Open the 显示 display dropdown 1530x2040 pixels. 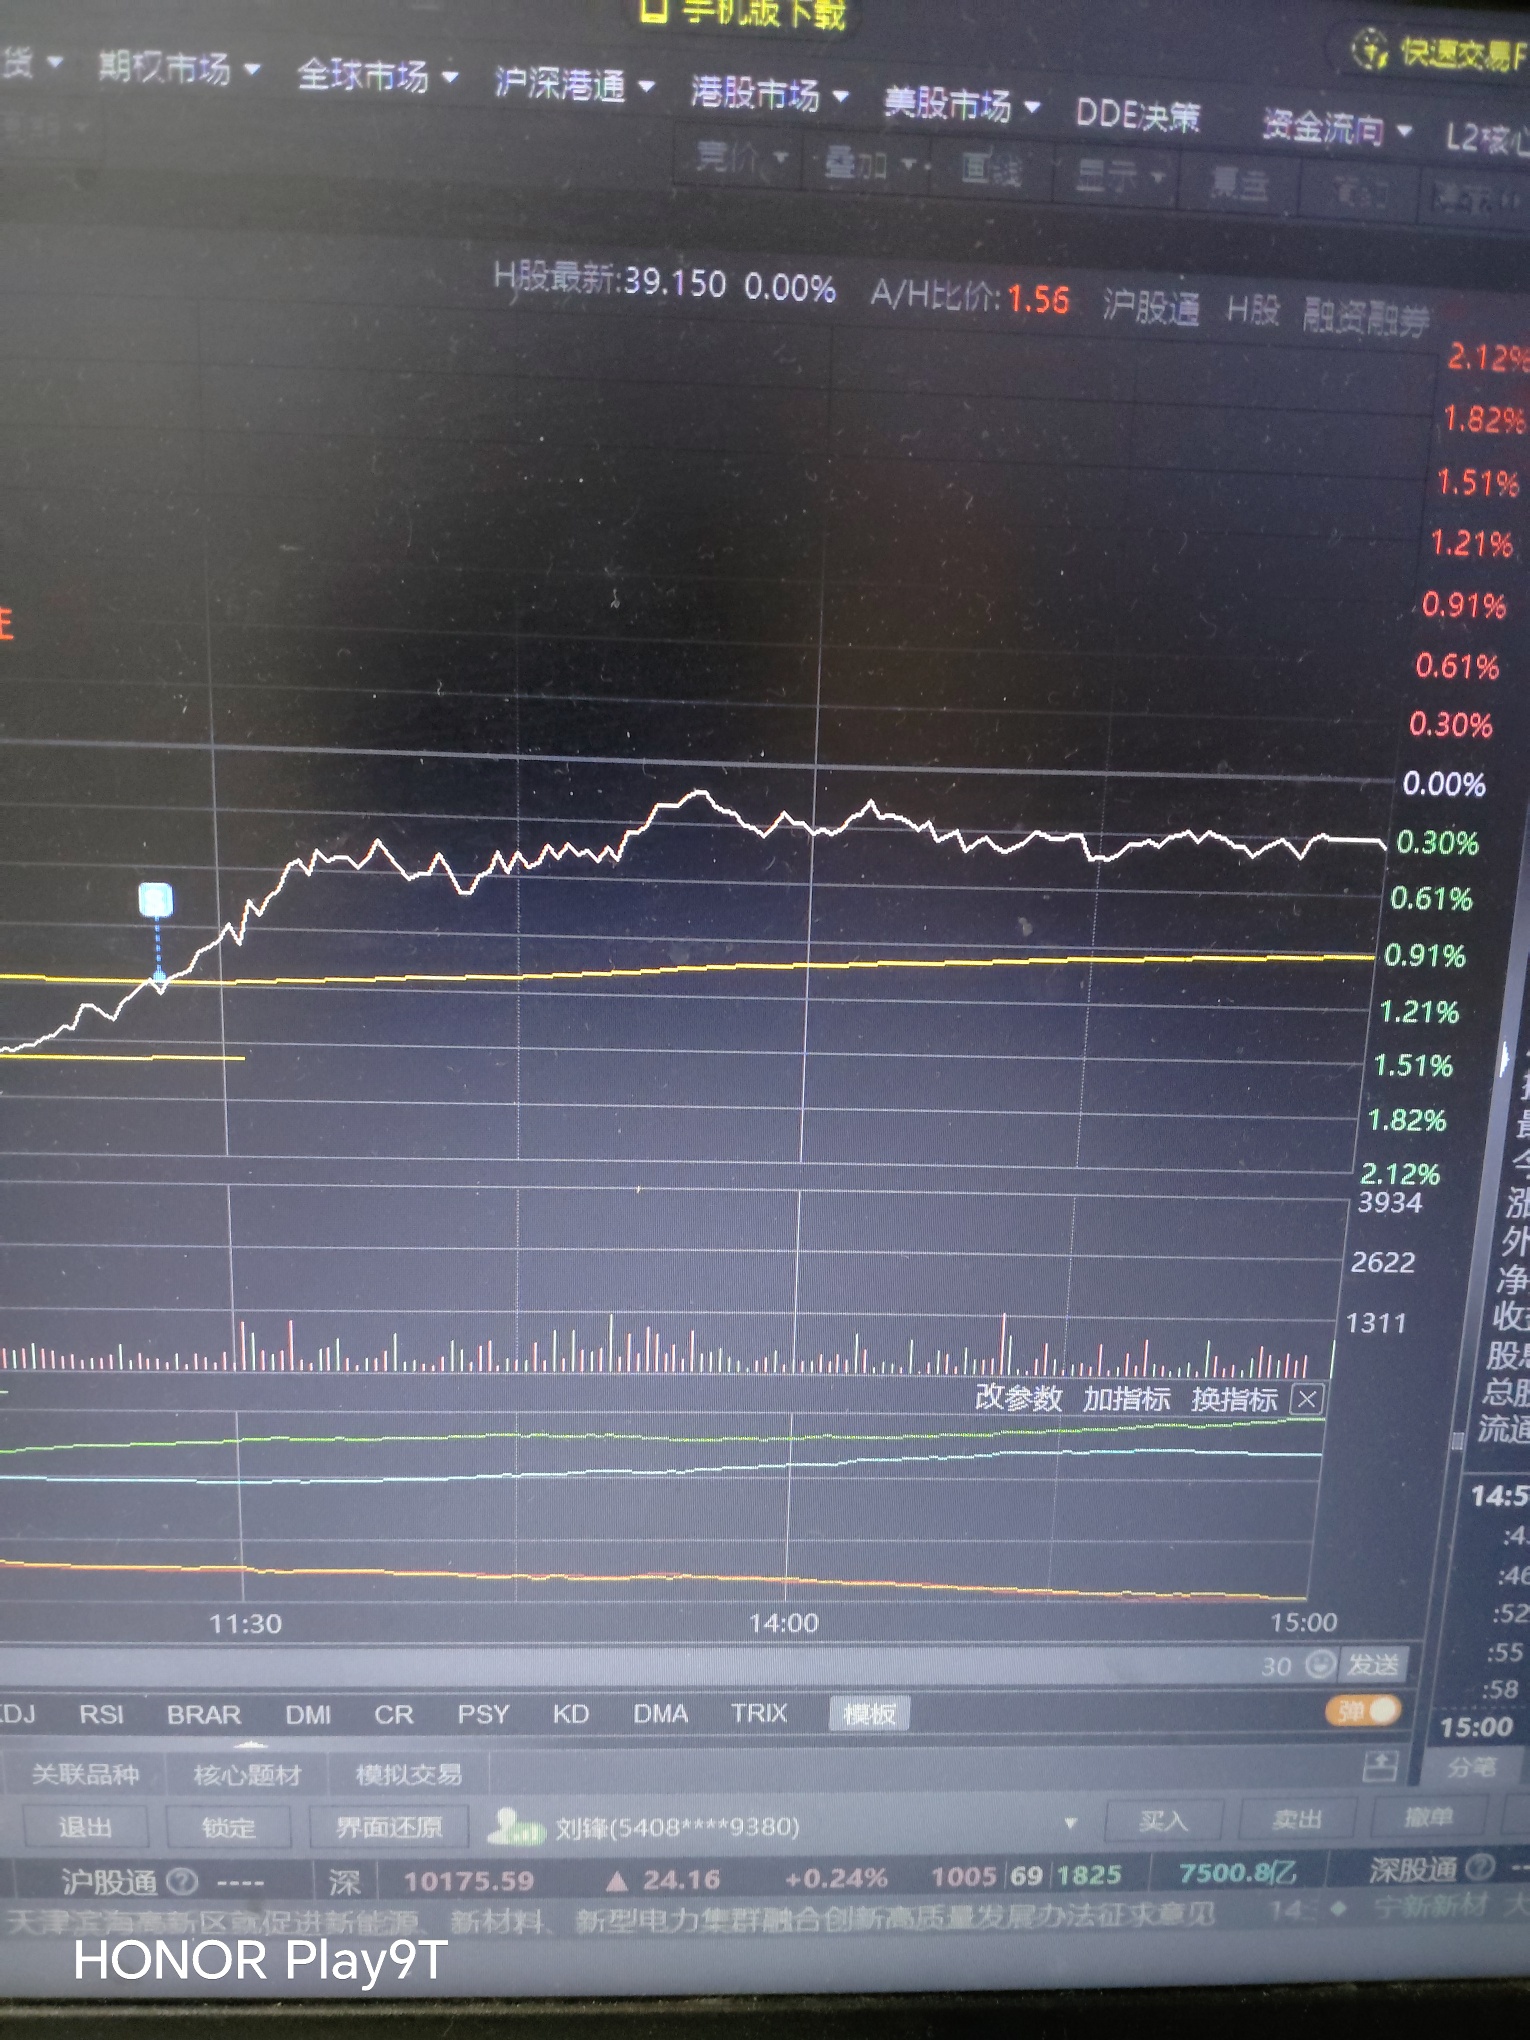tap(1119, 177)
